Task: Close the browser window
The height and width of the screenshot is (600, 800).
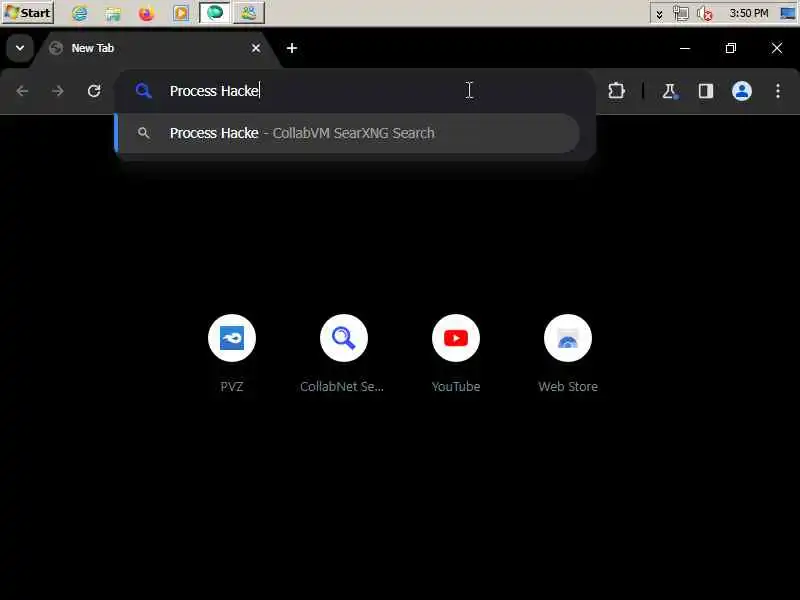Action: (x=777, y=48)
